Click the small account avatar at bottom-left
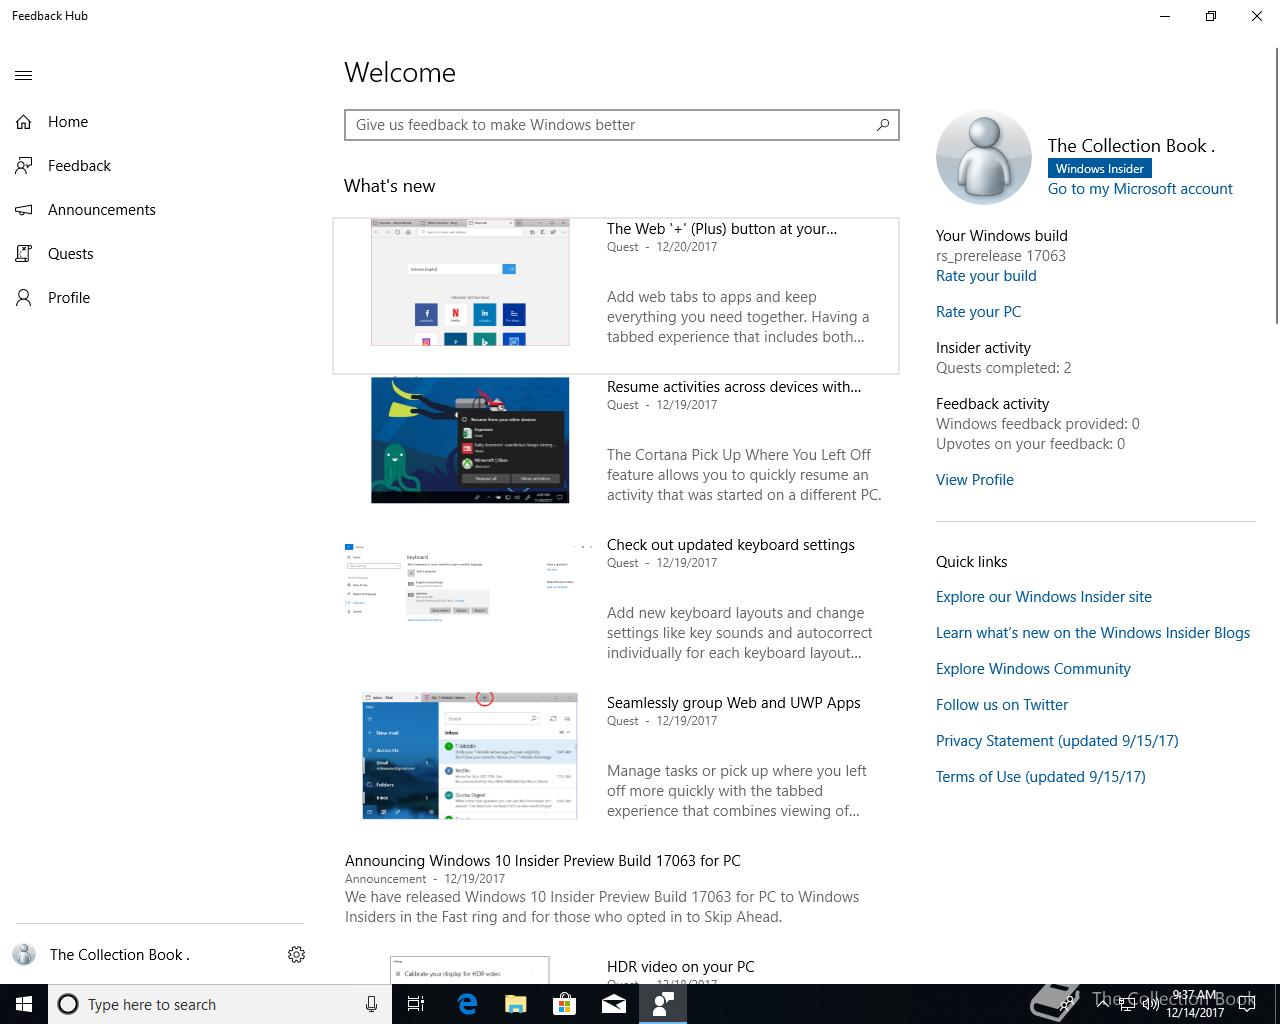The width and height of the screenshot is (1280, 1024). (24, 955)
